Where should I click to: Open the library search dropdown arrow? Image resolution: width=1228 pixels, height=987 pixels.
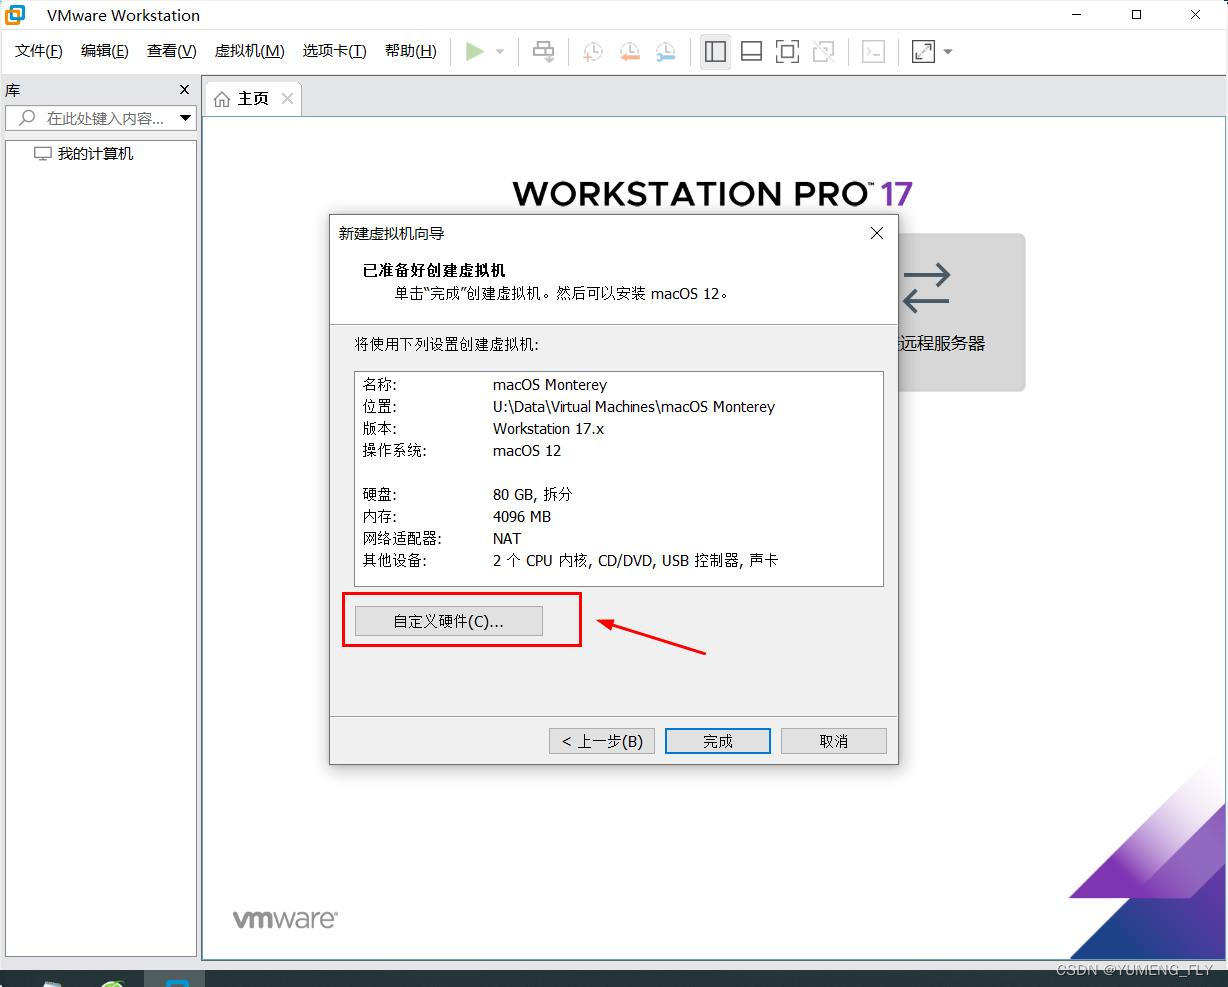pyautogui.click(x=186, y=118)
